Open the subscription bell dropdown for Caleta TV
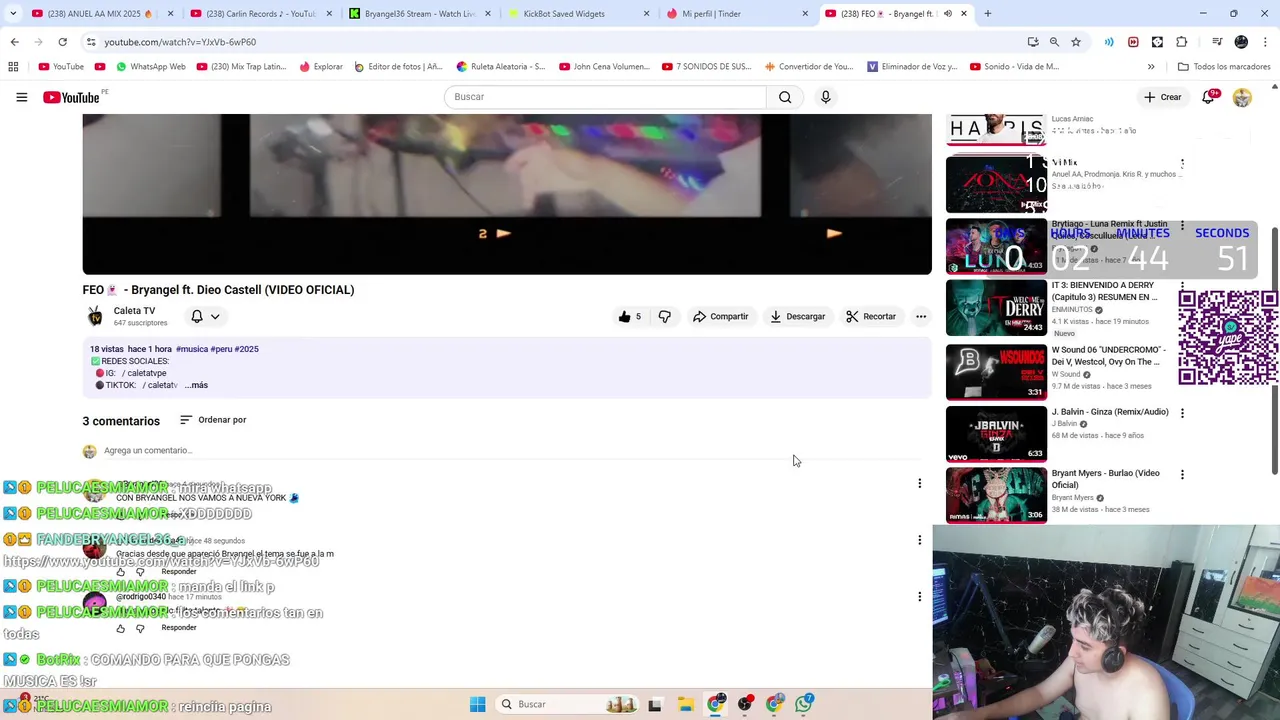Viewport: 1280px width, 720px height. [204, 316]
